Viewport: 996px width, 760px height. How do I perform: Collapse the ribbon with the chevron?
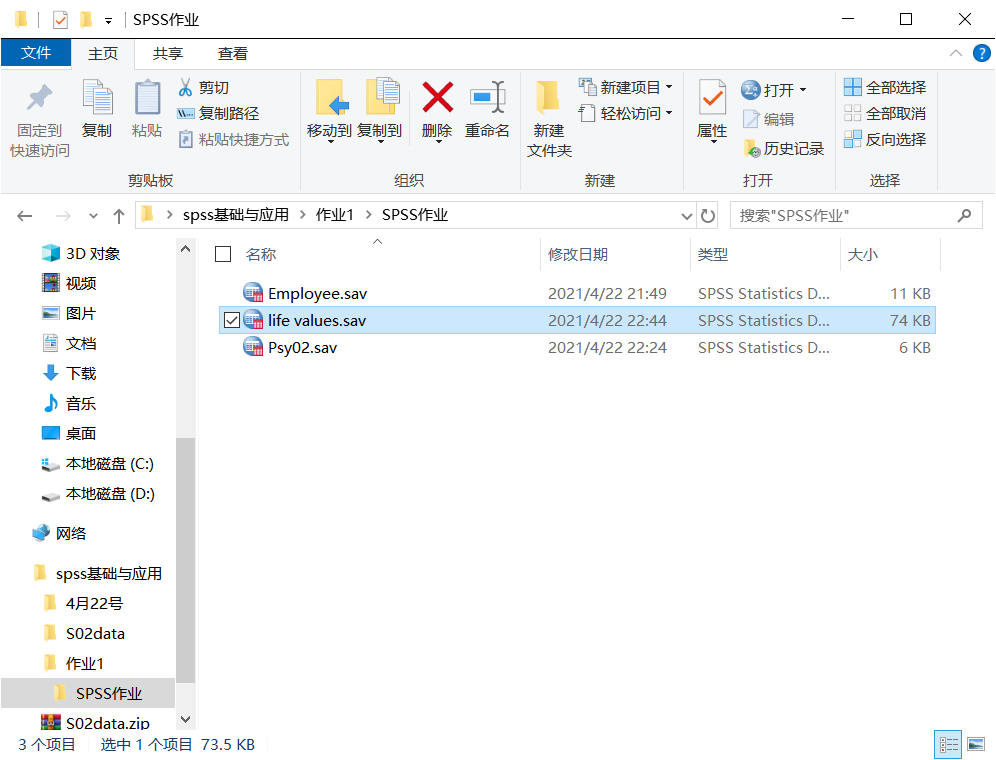coord(955,53)
